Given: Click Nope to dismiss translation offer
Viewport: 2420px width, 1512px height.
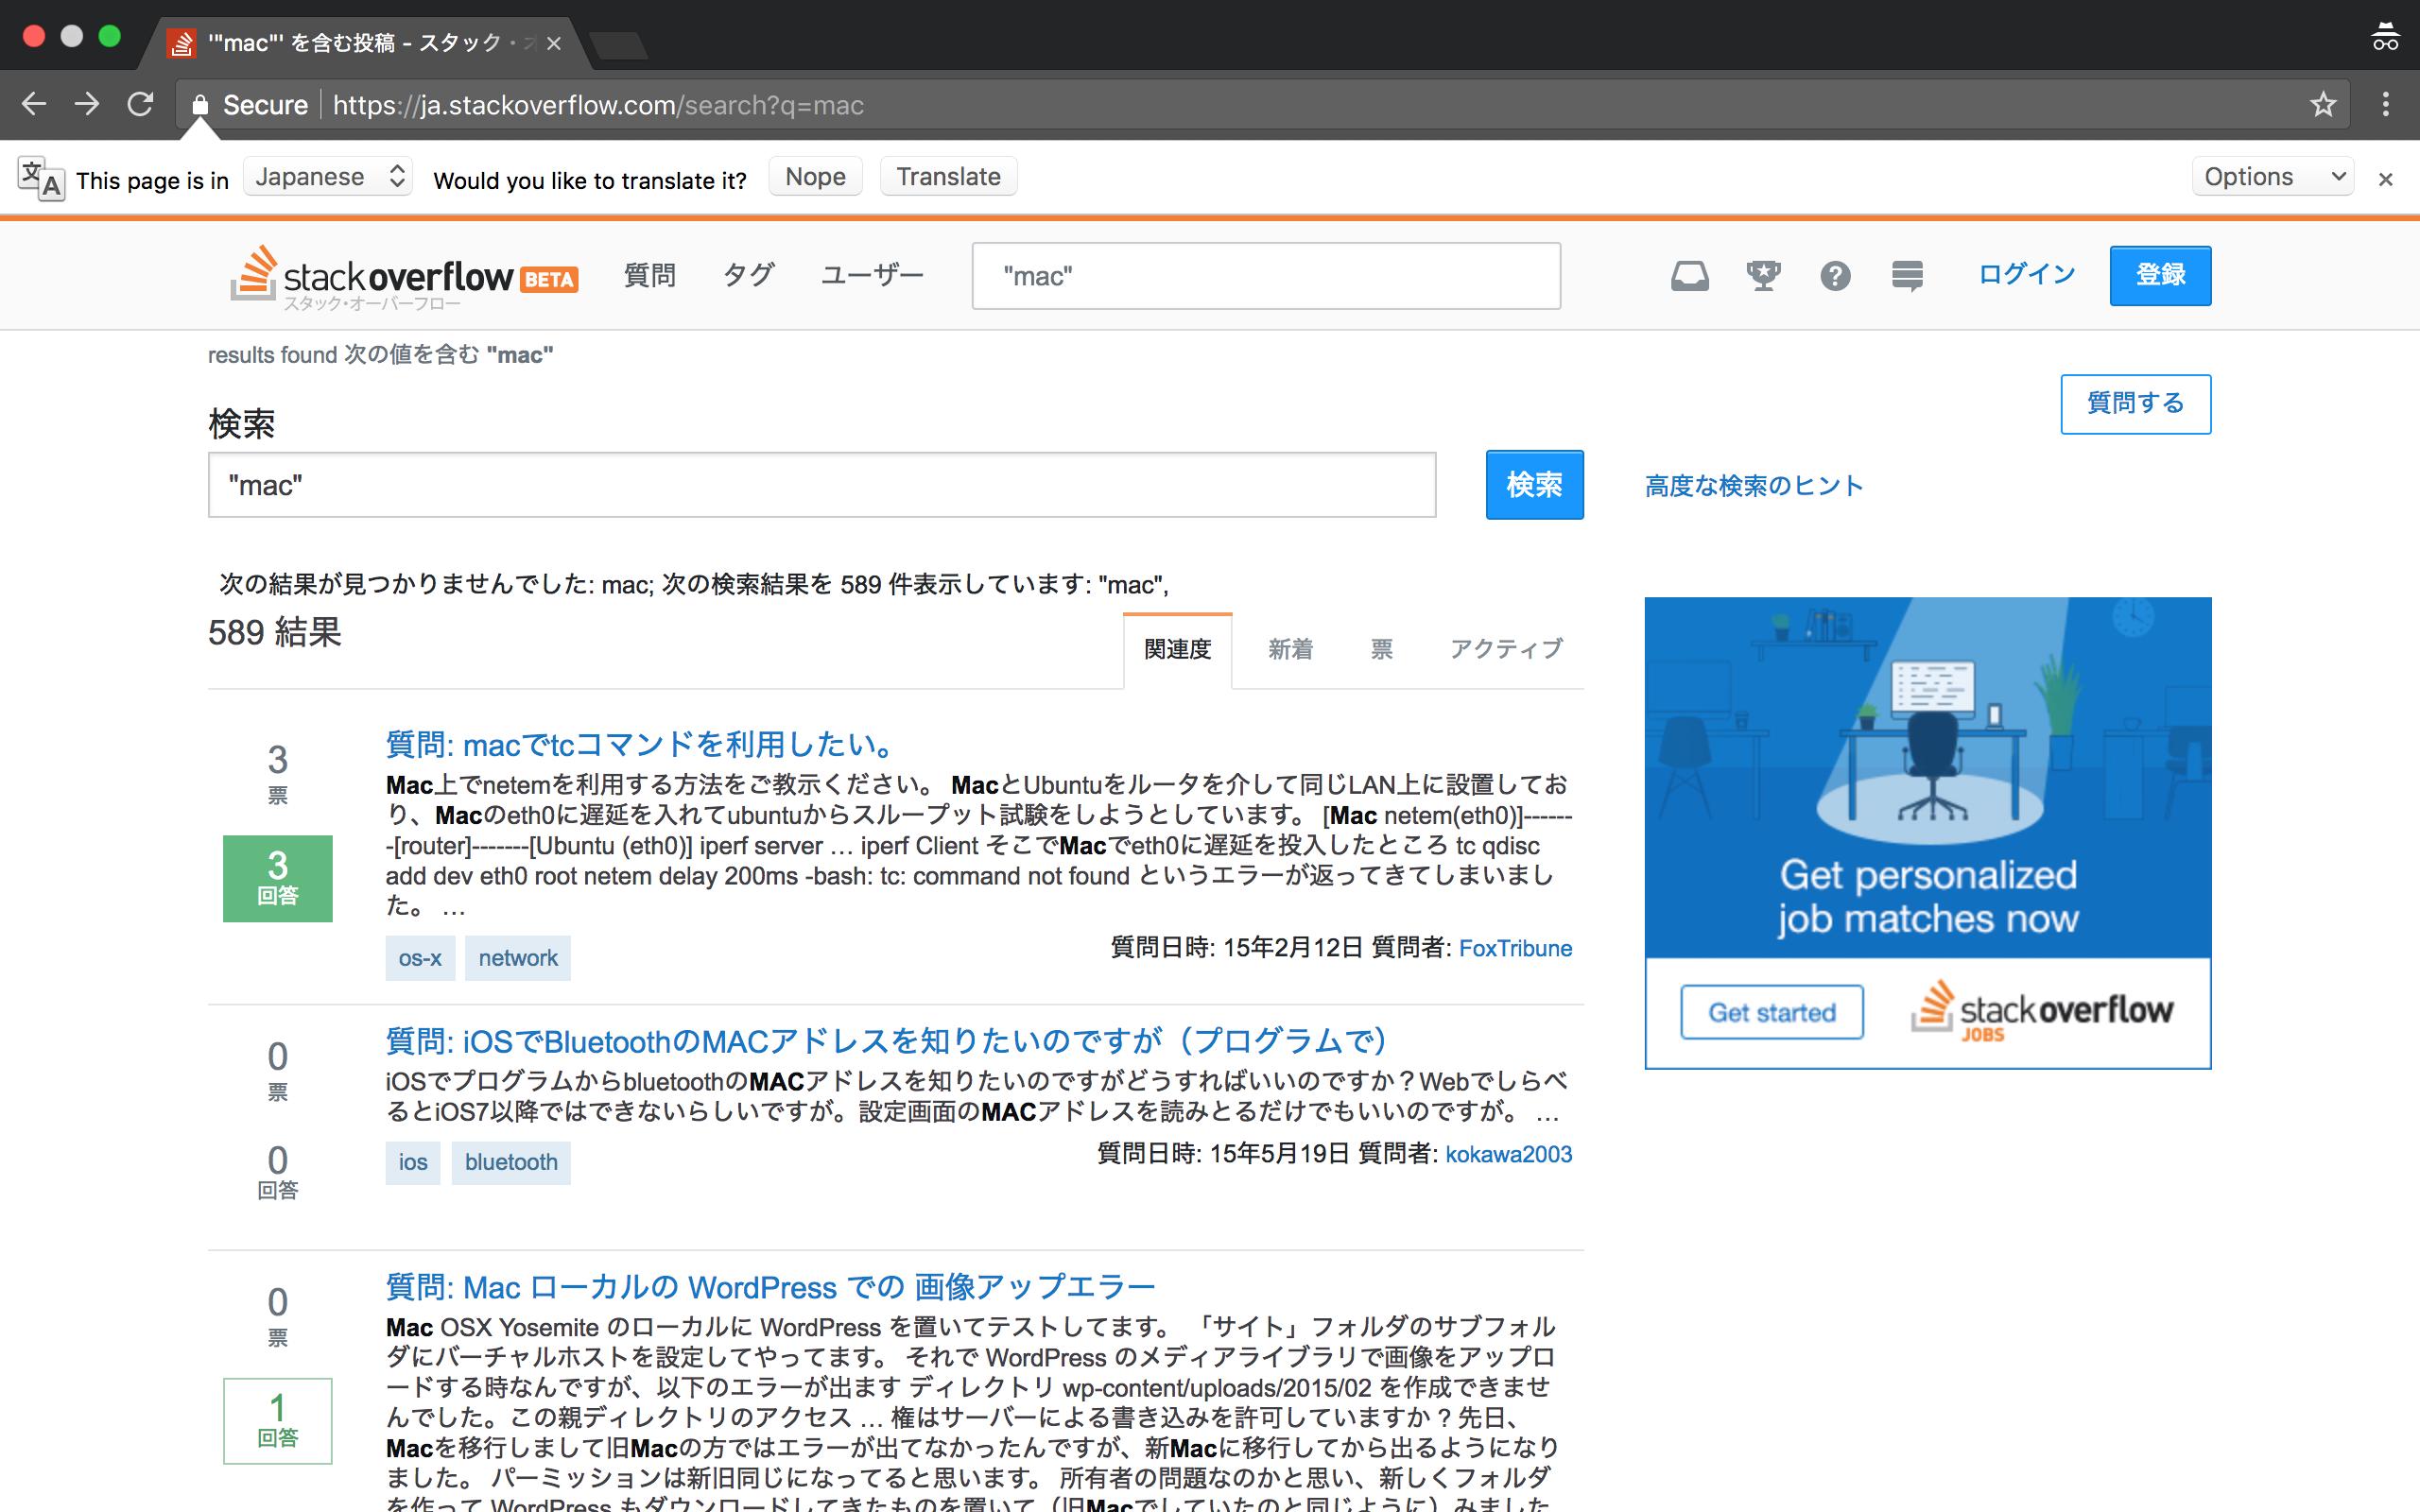Looking at the screenshot, I should click(812, 176).
